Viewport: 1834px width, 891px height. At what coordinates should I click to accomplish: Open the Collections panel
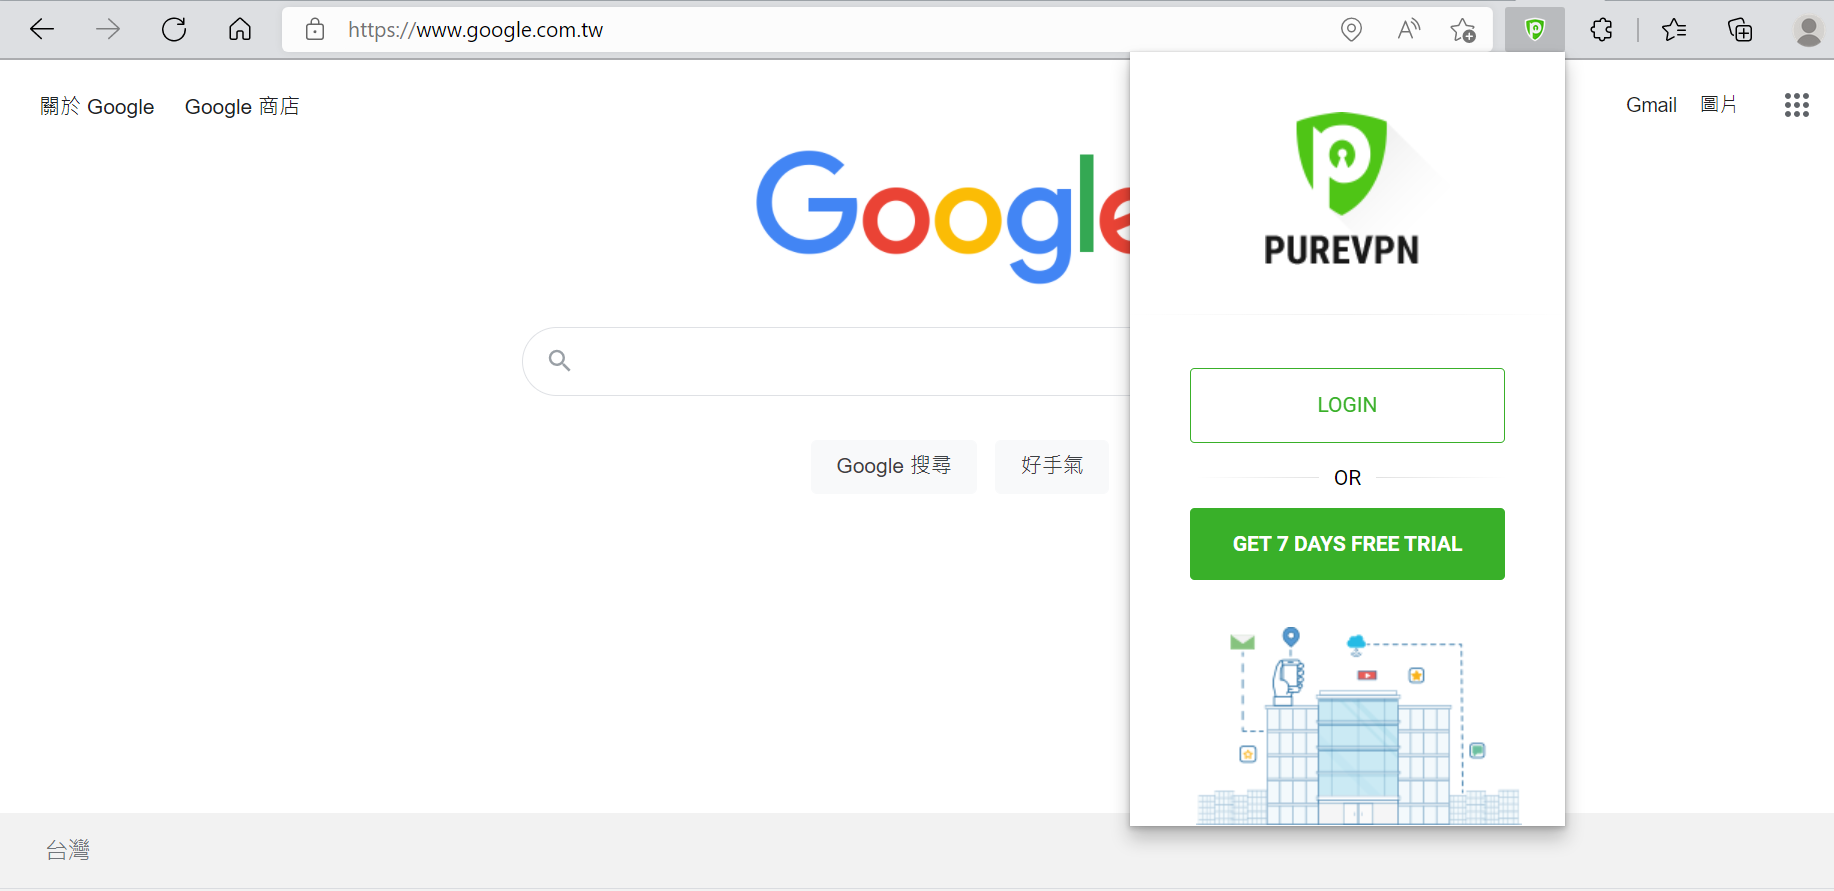tap(1740, 30)
